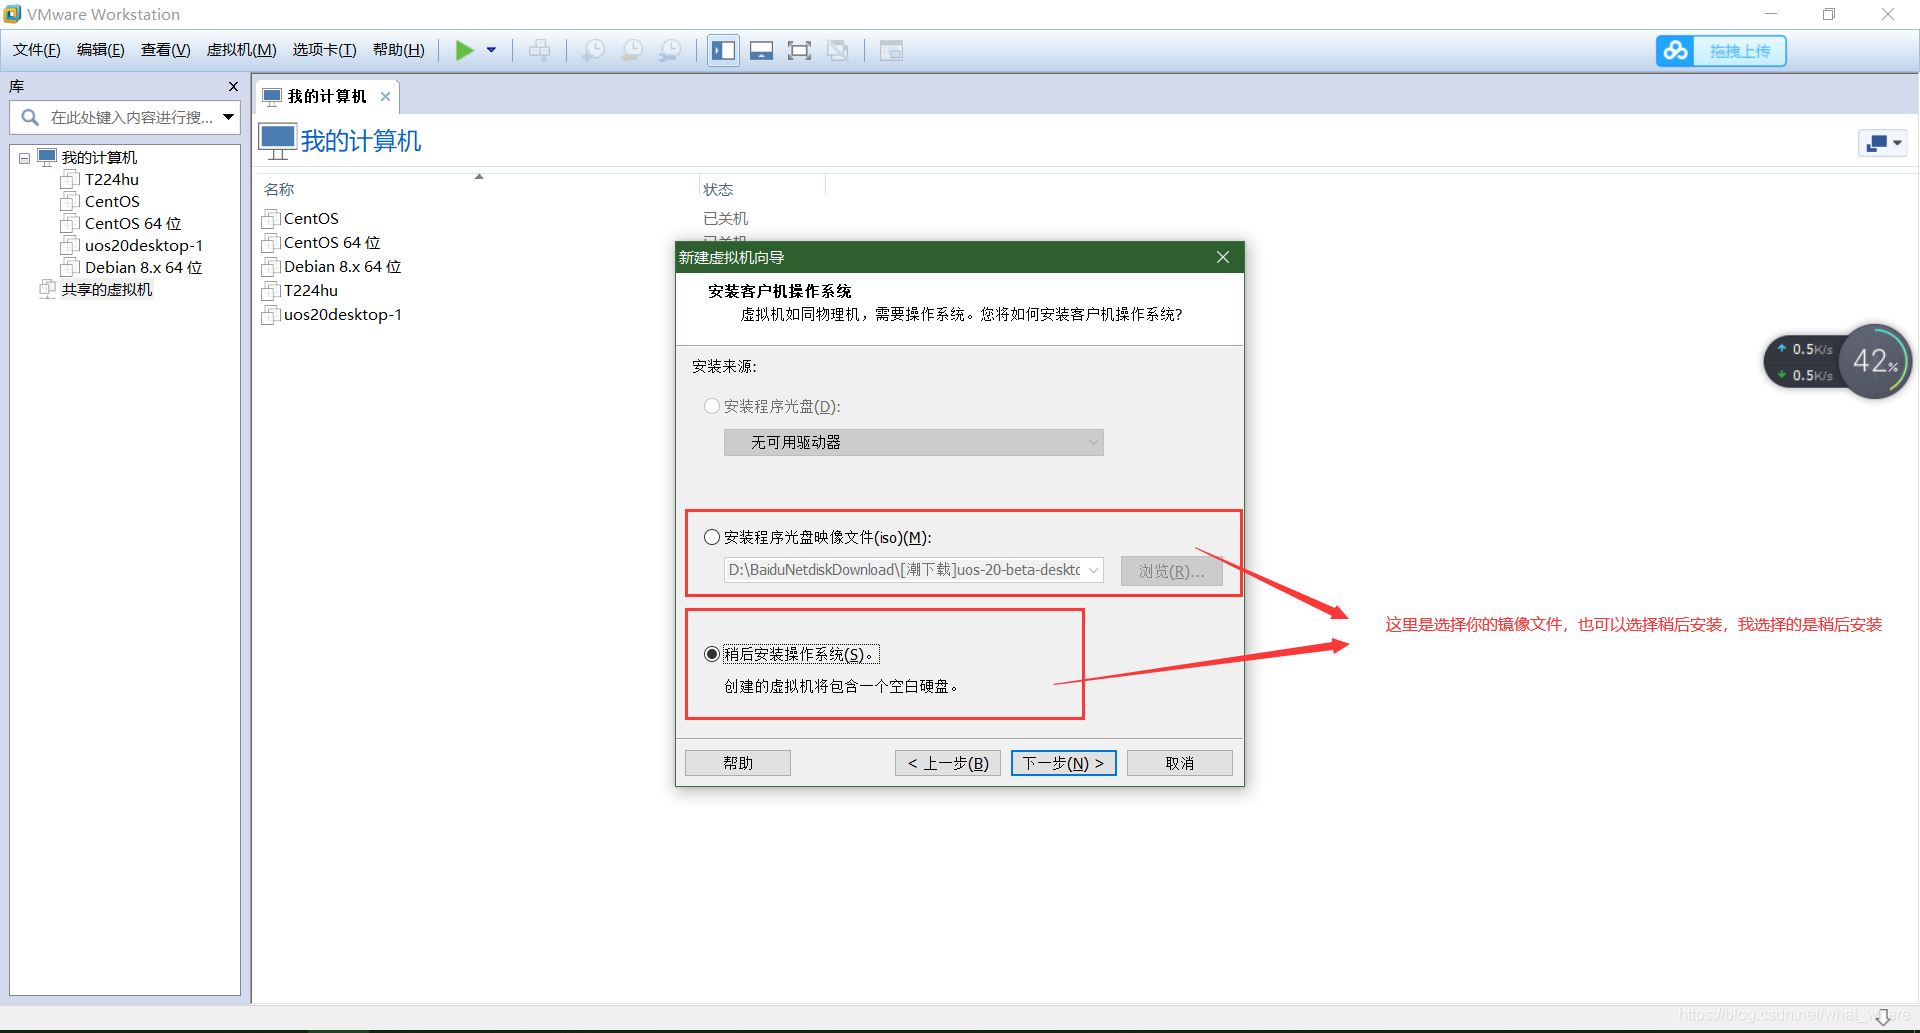Select the 稍后安装操作系统 radio option

tap(711, 653)
